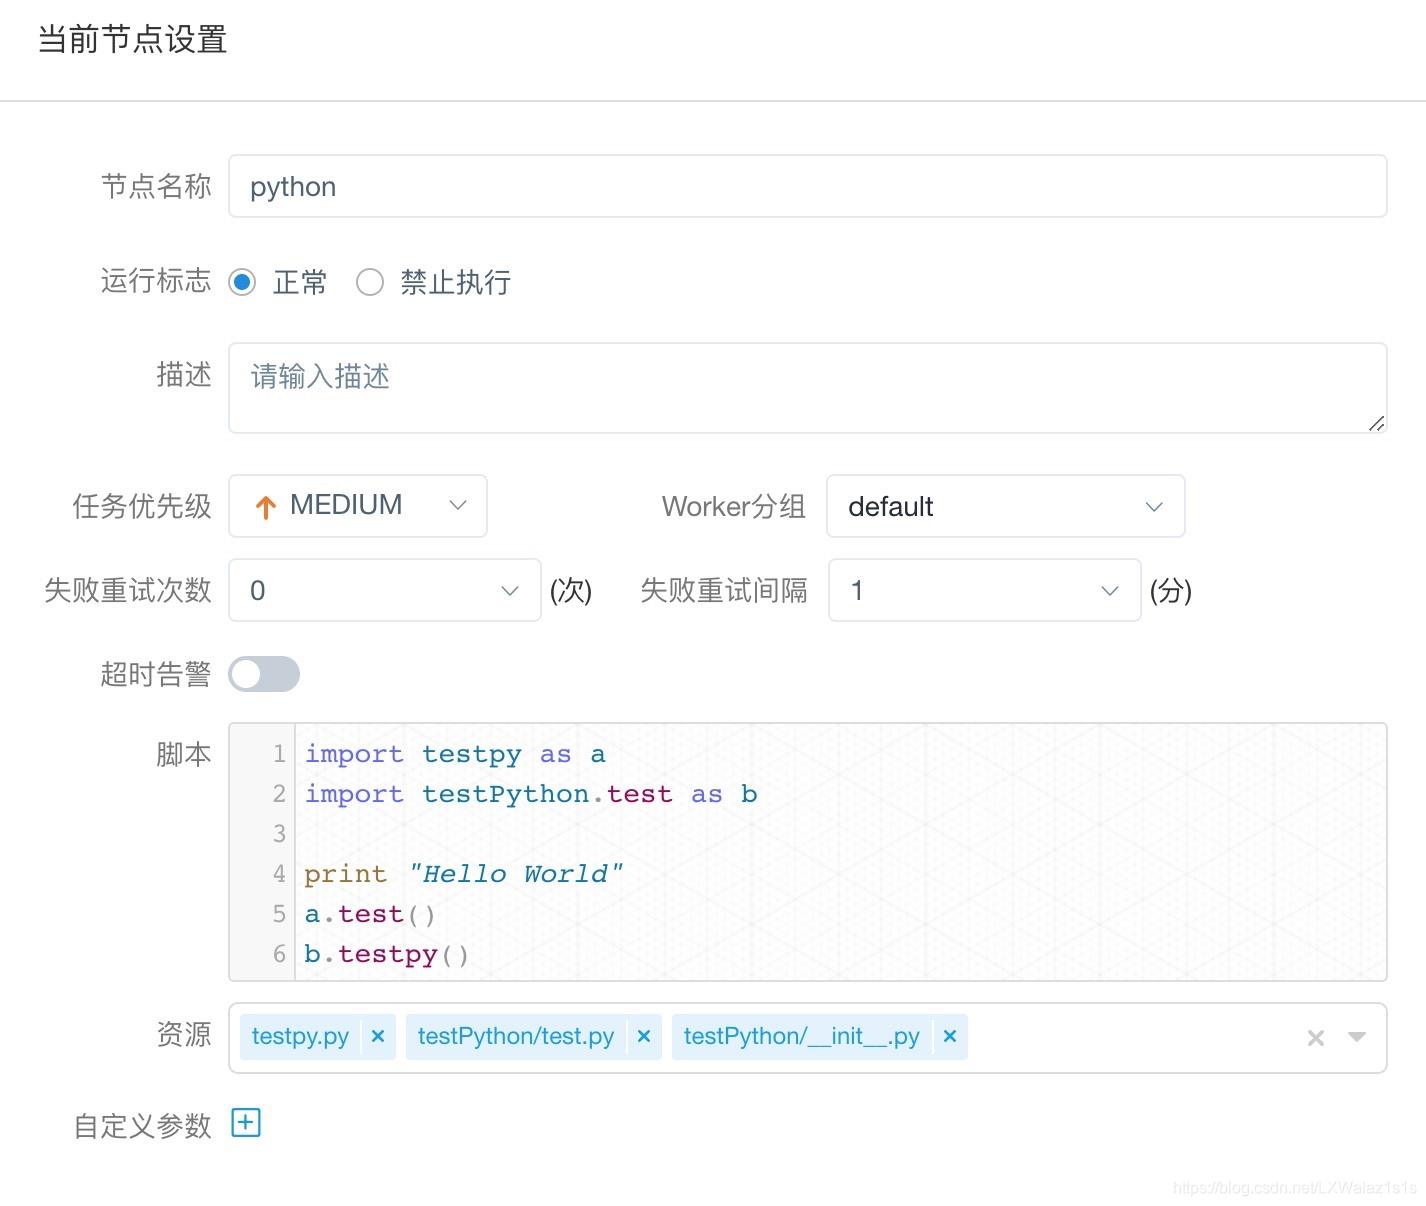Open the 失败重试次数 dropdown
This screenshot has height=1206, width=1426.
(x=385, y=590)
